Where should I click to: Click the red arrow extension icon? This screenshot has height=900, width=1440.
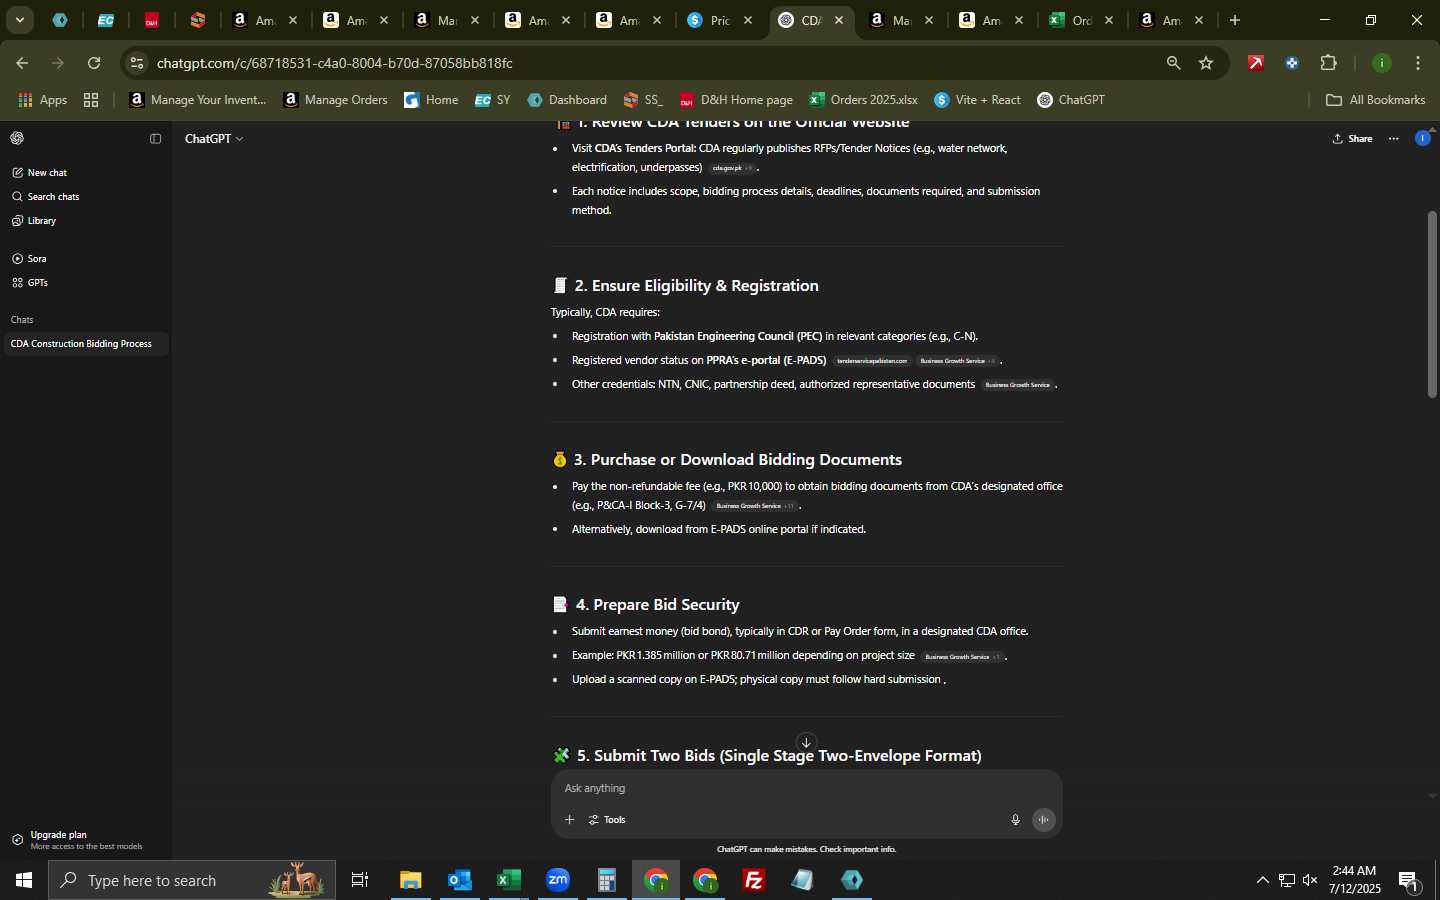[1256, 63]
